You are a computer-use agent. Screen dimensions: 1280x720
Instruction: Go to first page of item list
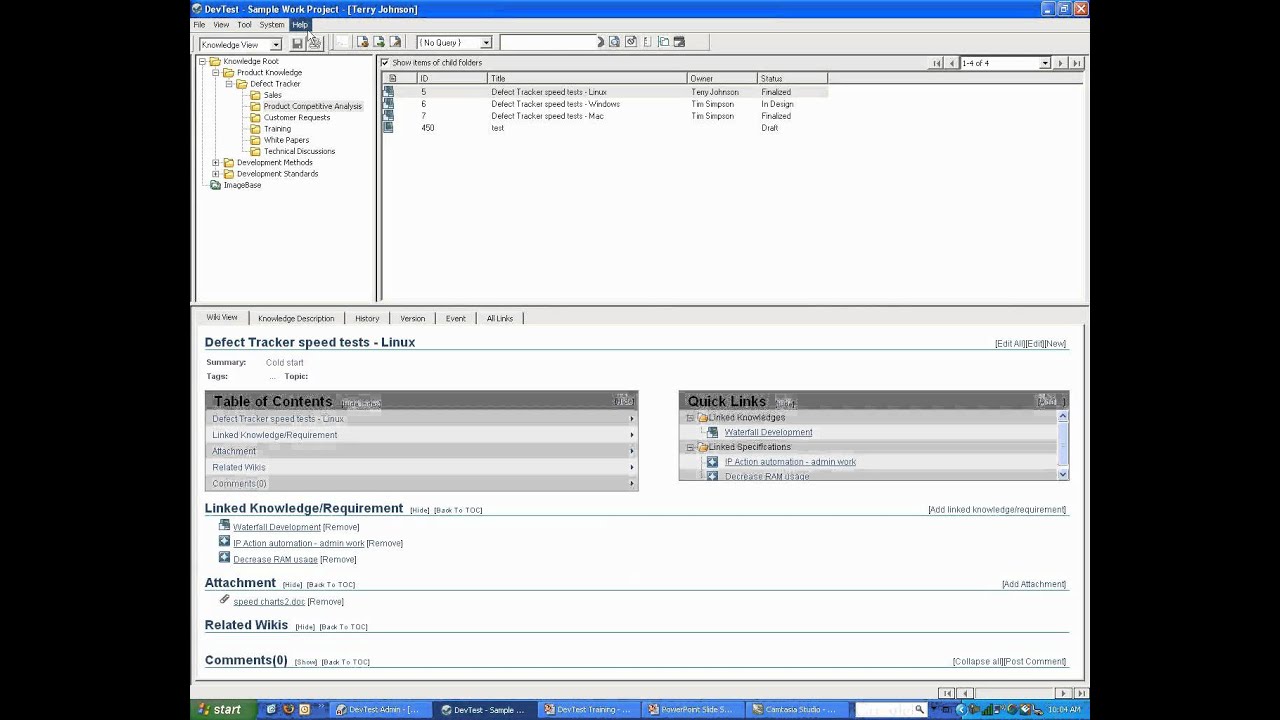tap(937, 63)
